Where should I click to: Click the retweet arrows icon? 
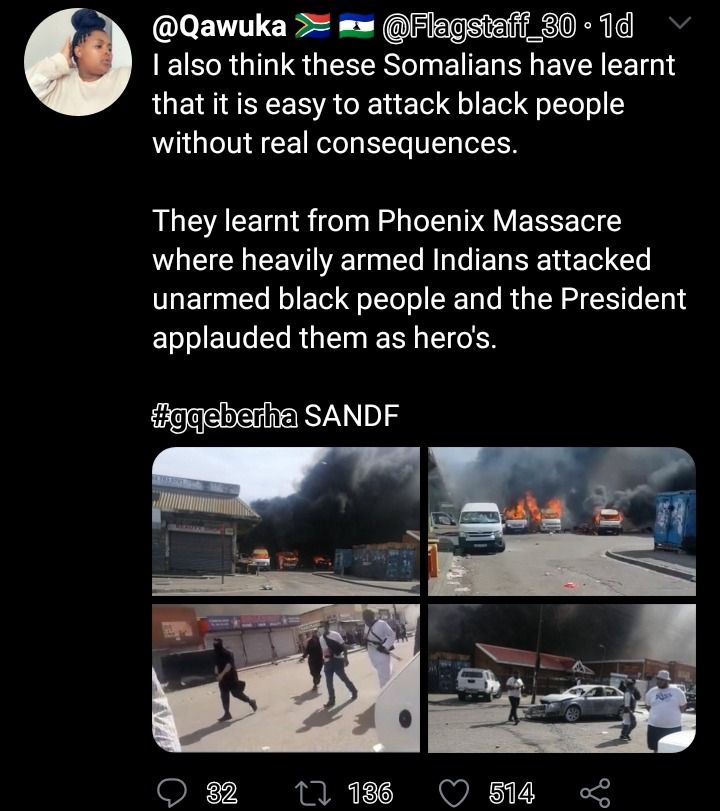(312, 792)
